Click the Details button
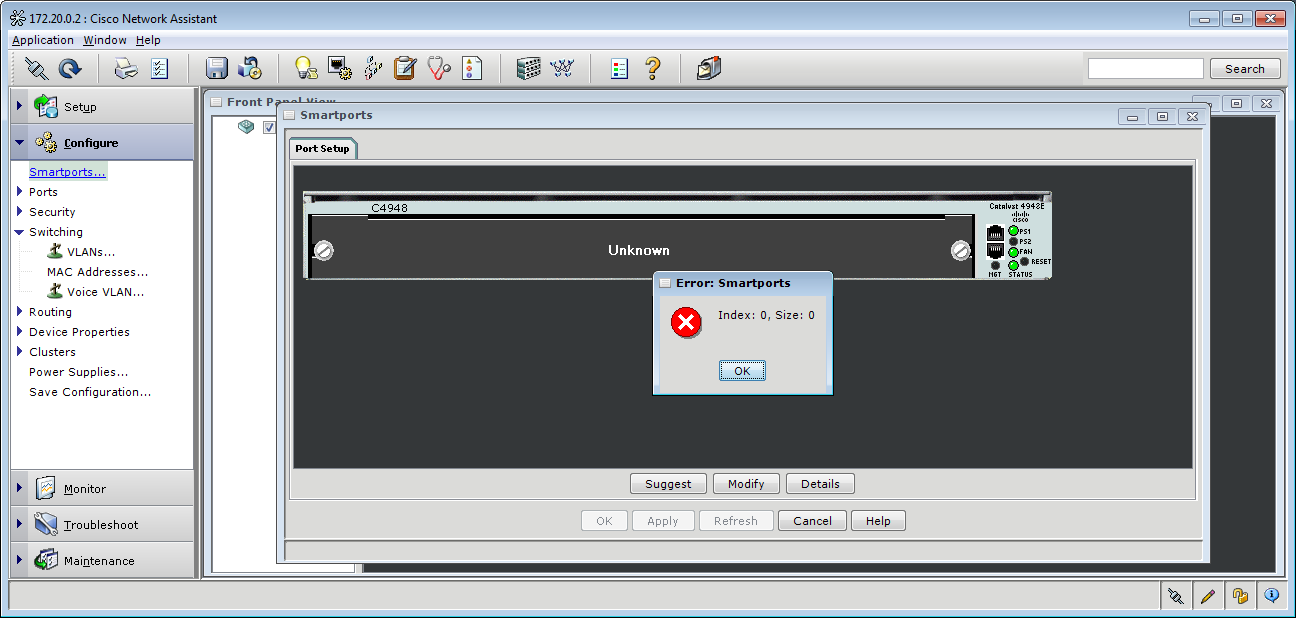1296x618 pixels. (x=820, y=484)
